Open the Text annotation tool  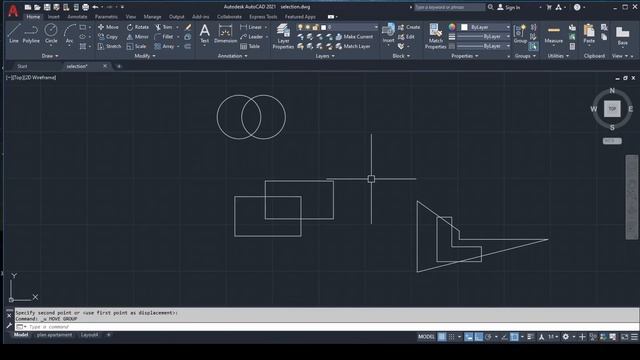204,33
